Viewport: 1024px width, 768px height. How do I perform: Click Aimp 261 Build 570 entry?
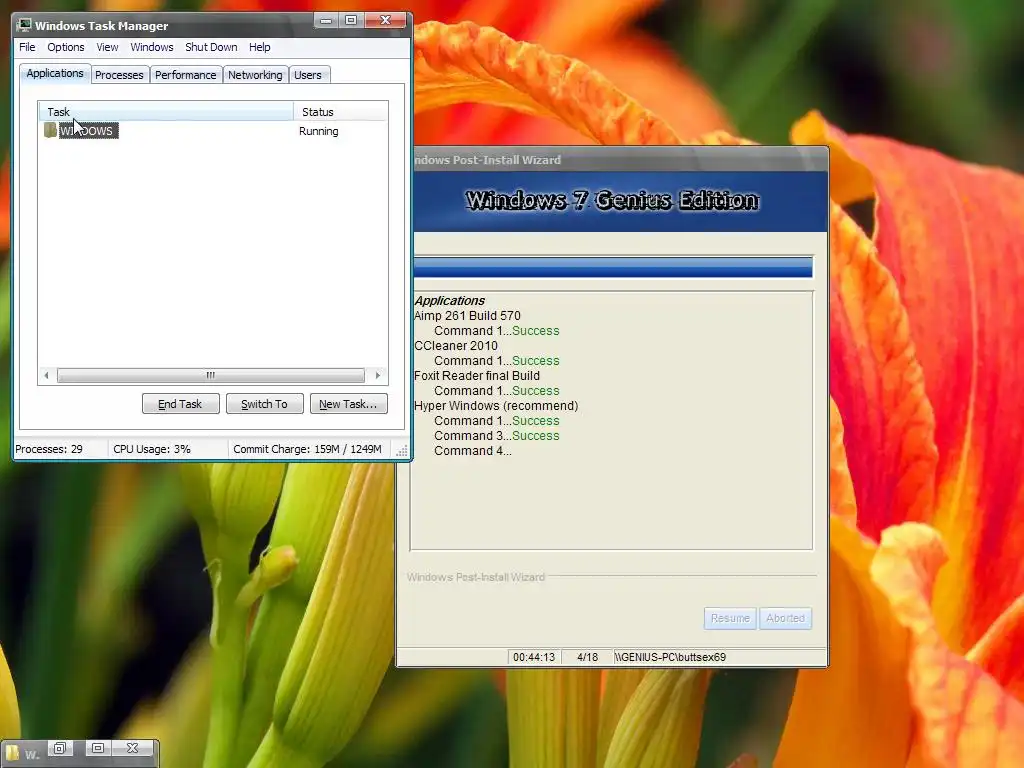tap(468, 315)
